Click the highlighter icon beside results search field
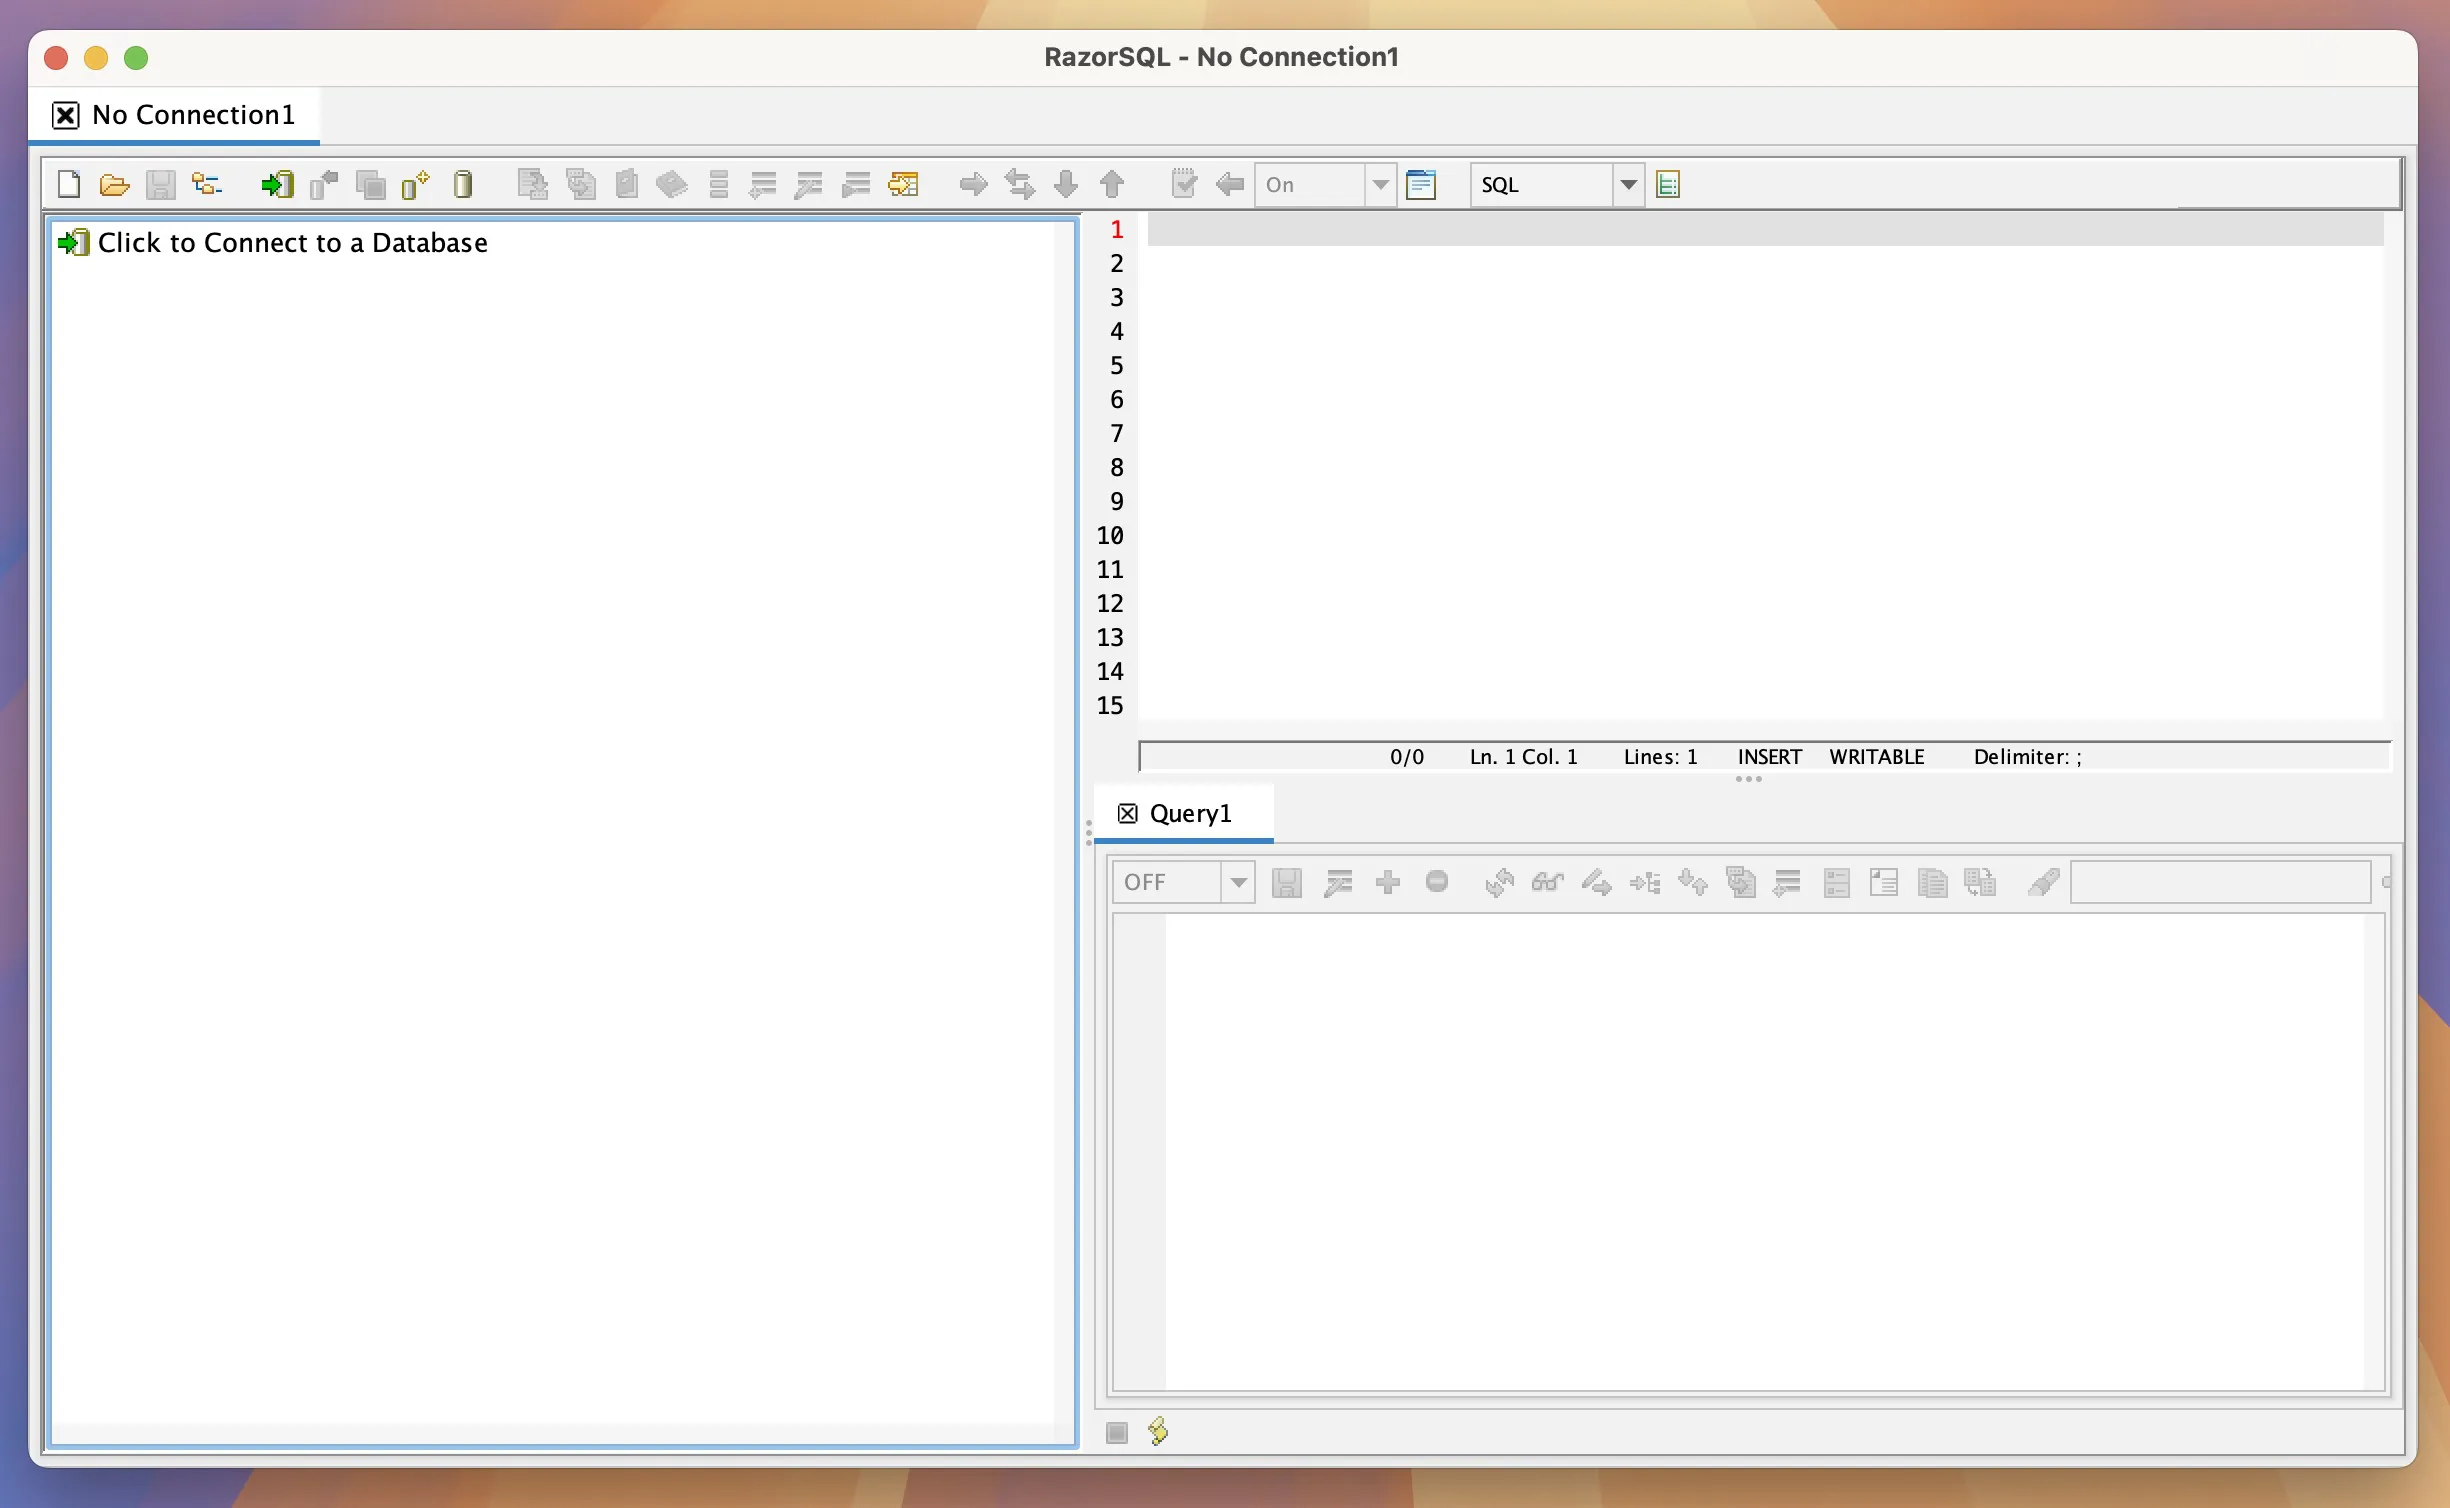Viewport: 2450px width, 1508px height. pos(2043,882)
